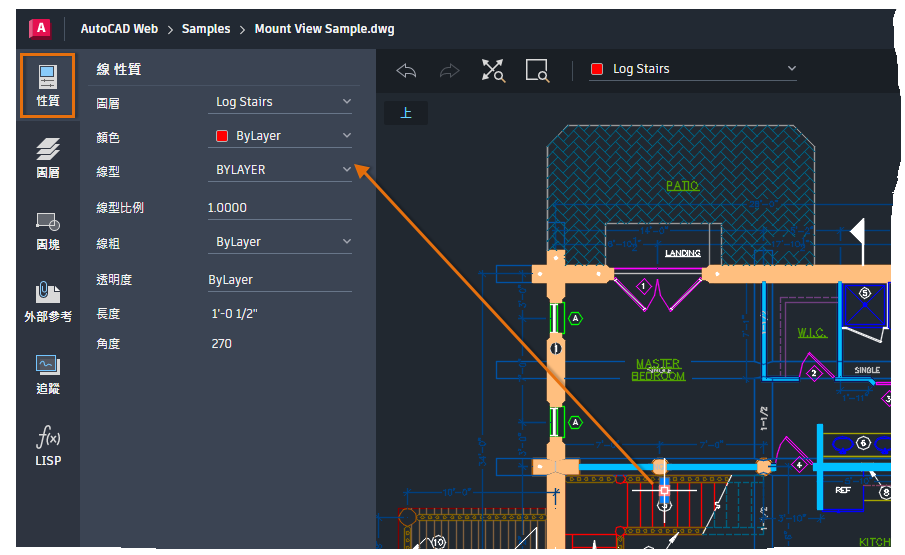Viewport: 905px width, 555px height.
Task: Click the LANDING label in drawing
Action: pos(683,253)
